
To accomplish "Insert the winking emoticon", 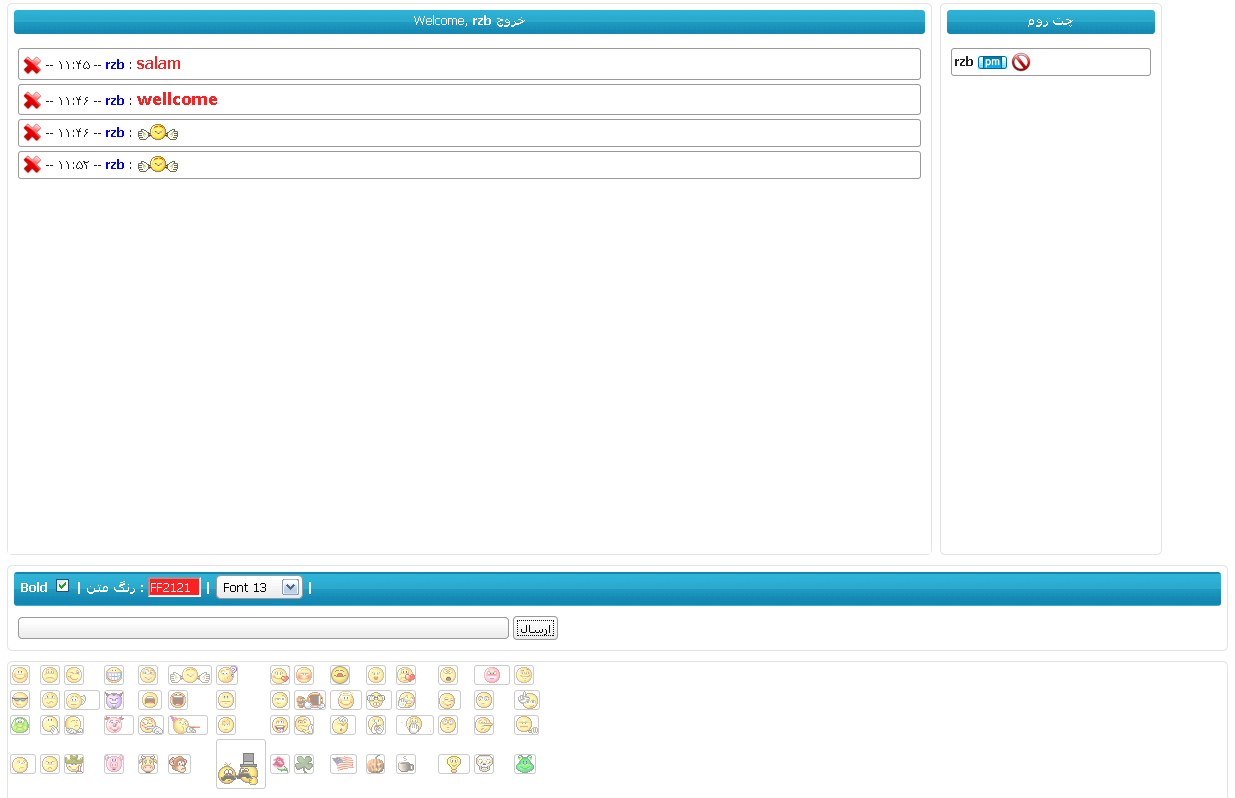I will click(x=74, y=675).
